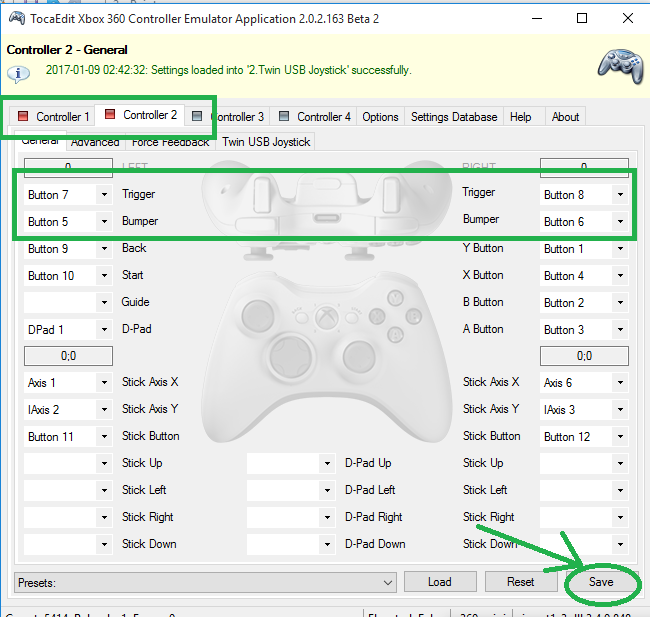Click the gray status icon on Controller 4 tab
650x617 pixels.
(x=284, y=116)
